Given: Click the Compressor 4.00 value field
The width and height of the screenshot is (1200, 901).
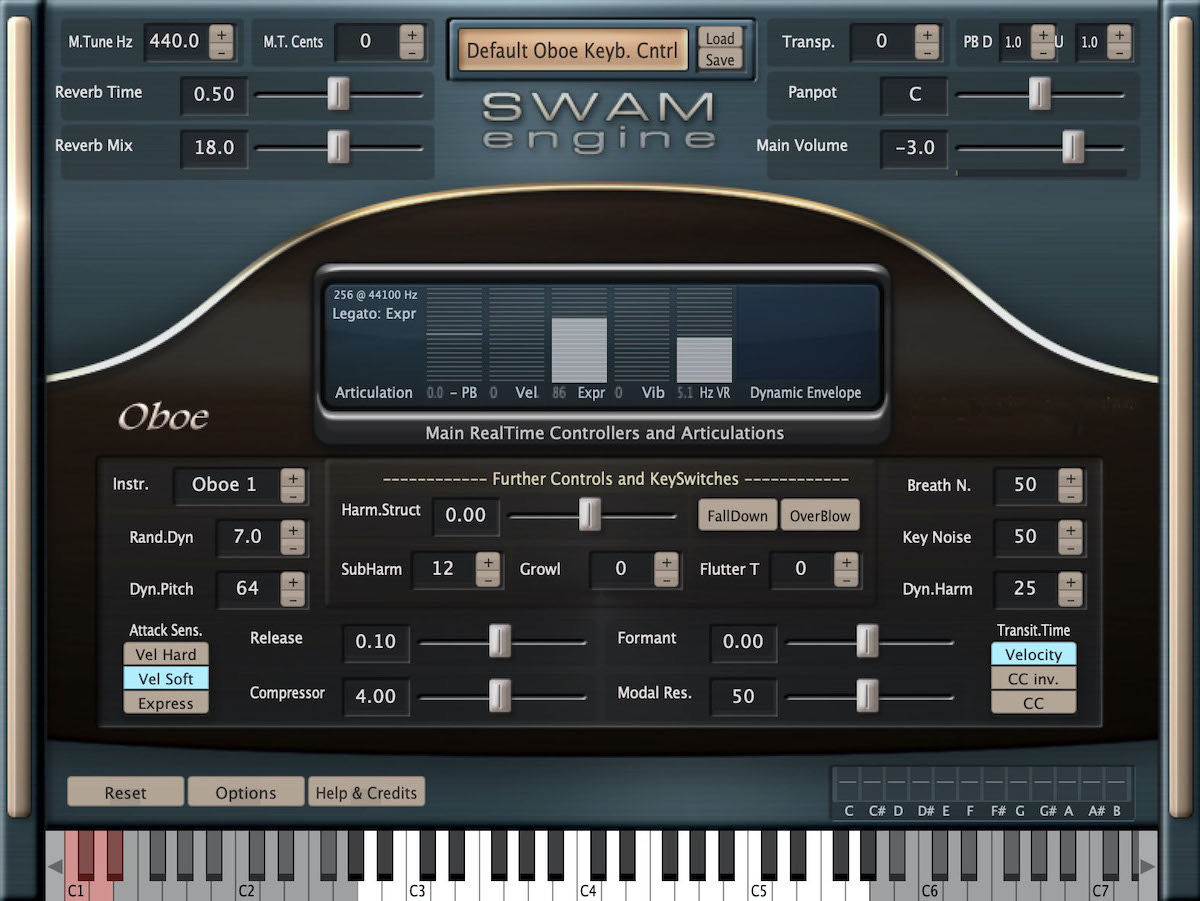Looking at the screenshot, I should [x=376, y=696].
